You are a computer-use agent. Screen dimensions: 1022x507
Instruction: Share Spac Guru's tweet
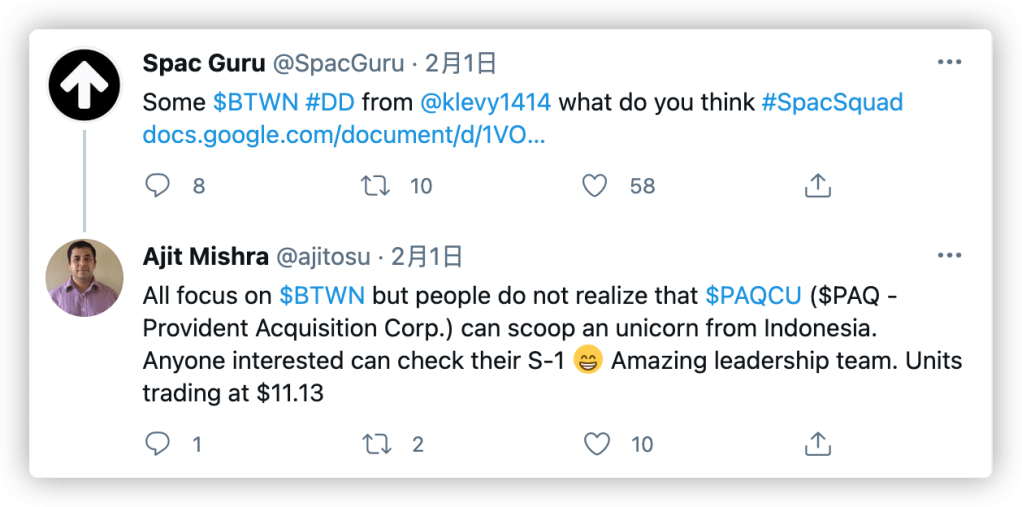coord(817,185)
